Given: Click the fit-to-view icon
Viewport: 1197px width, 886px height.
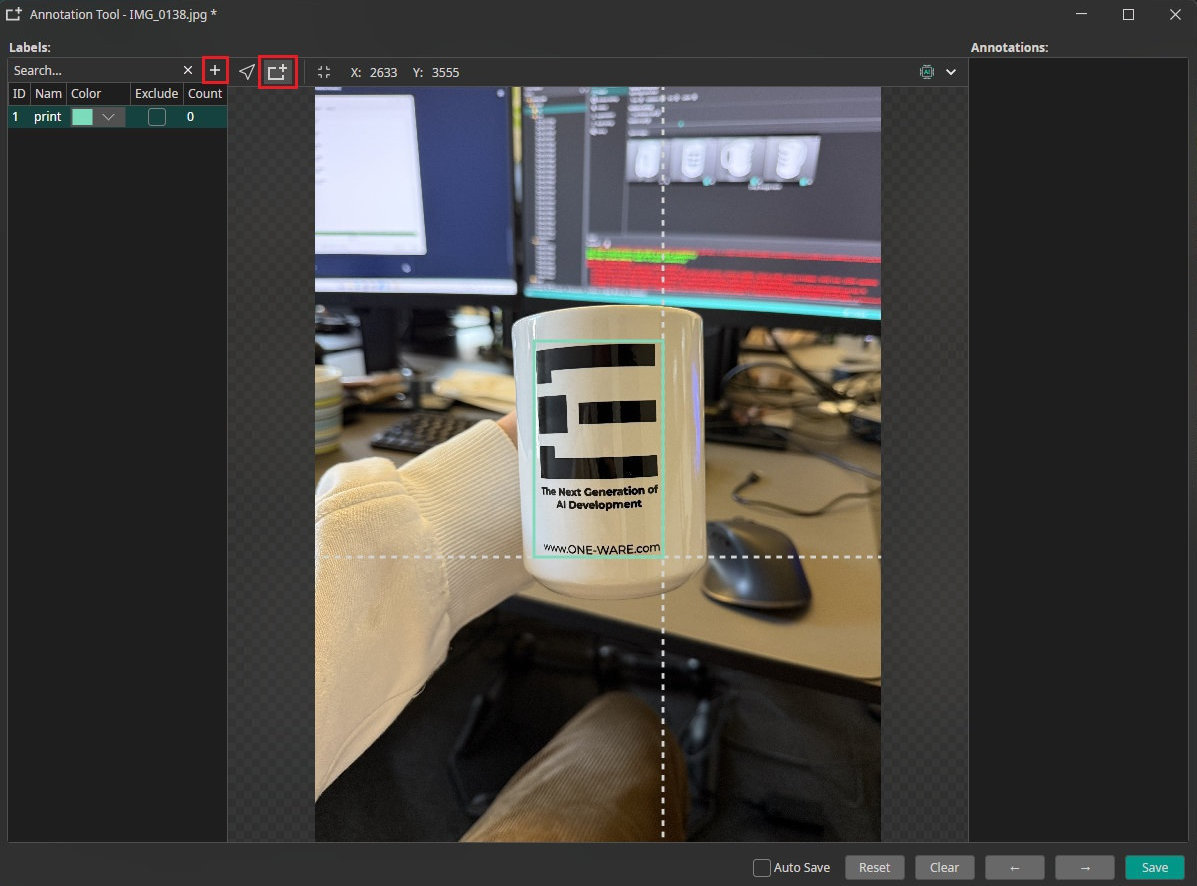Looking at the screenshot, I should coord(324,72).
